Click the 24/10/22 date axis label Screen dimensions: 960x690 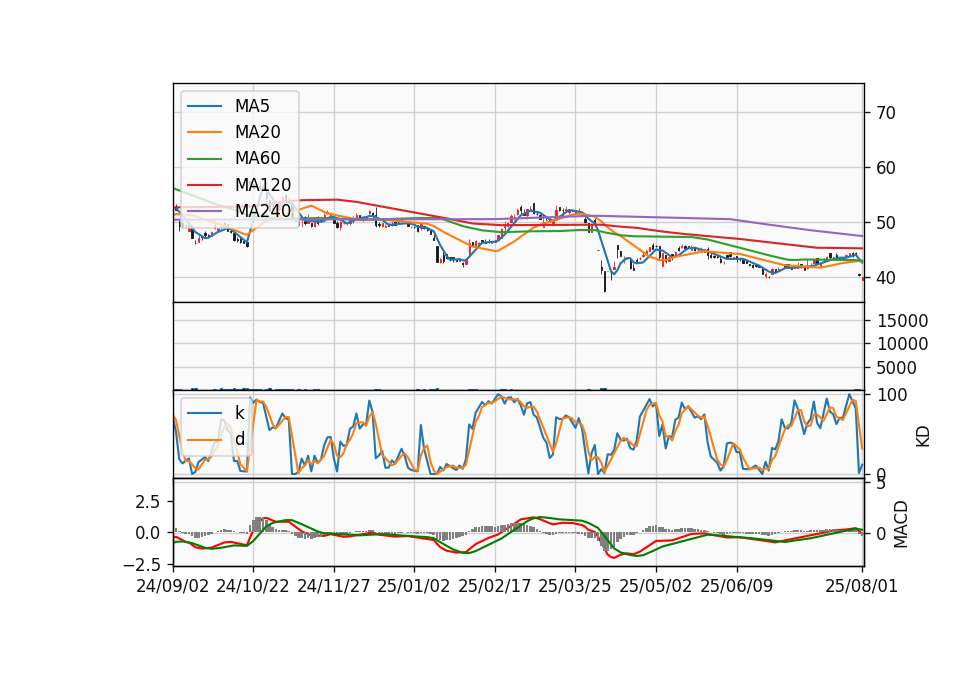pyautogui.click(x=253, y=586)
